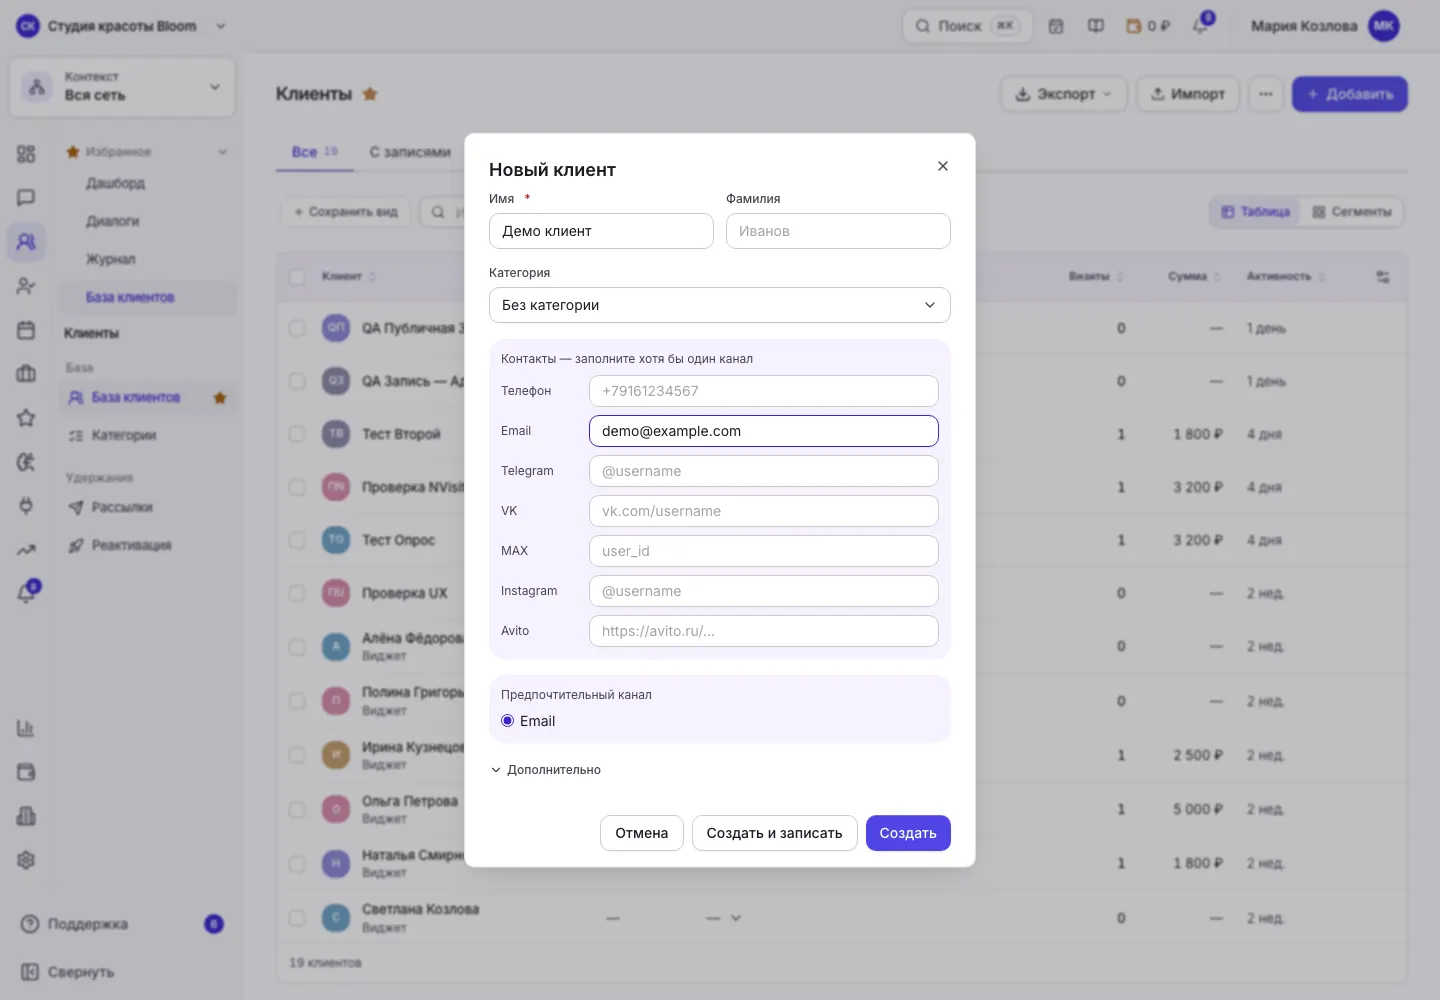Click into the Фамилия input field
The image size is (1440, 1000).
pyautogui.click(x=838, y=231)
